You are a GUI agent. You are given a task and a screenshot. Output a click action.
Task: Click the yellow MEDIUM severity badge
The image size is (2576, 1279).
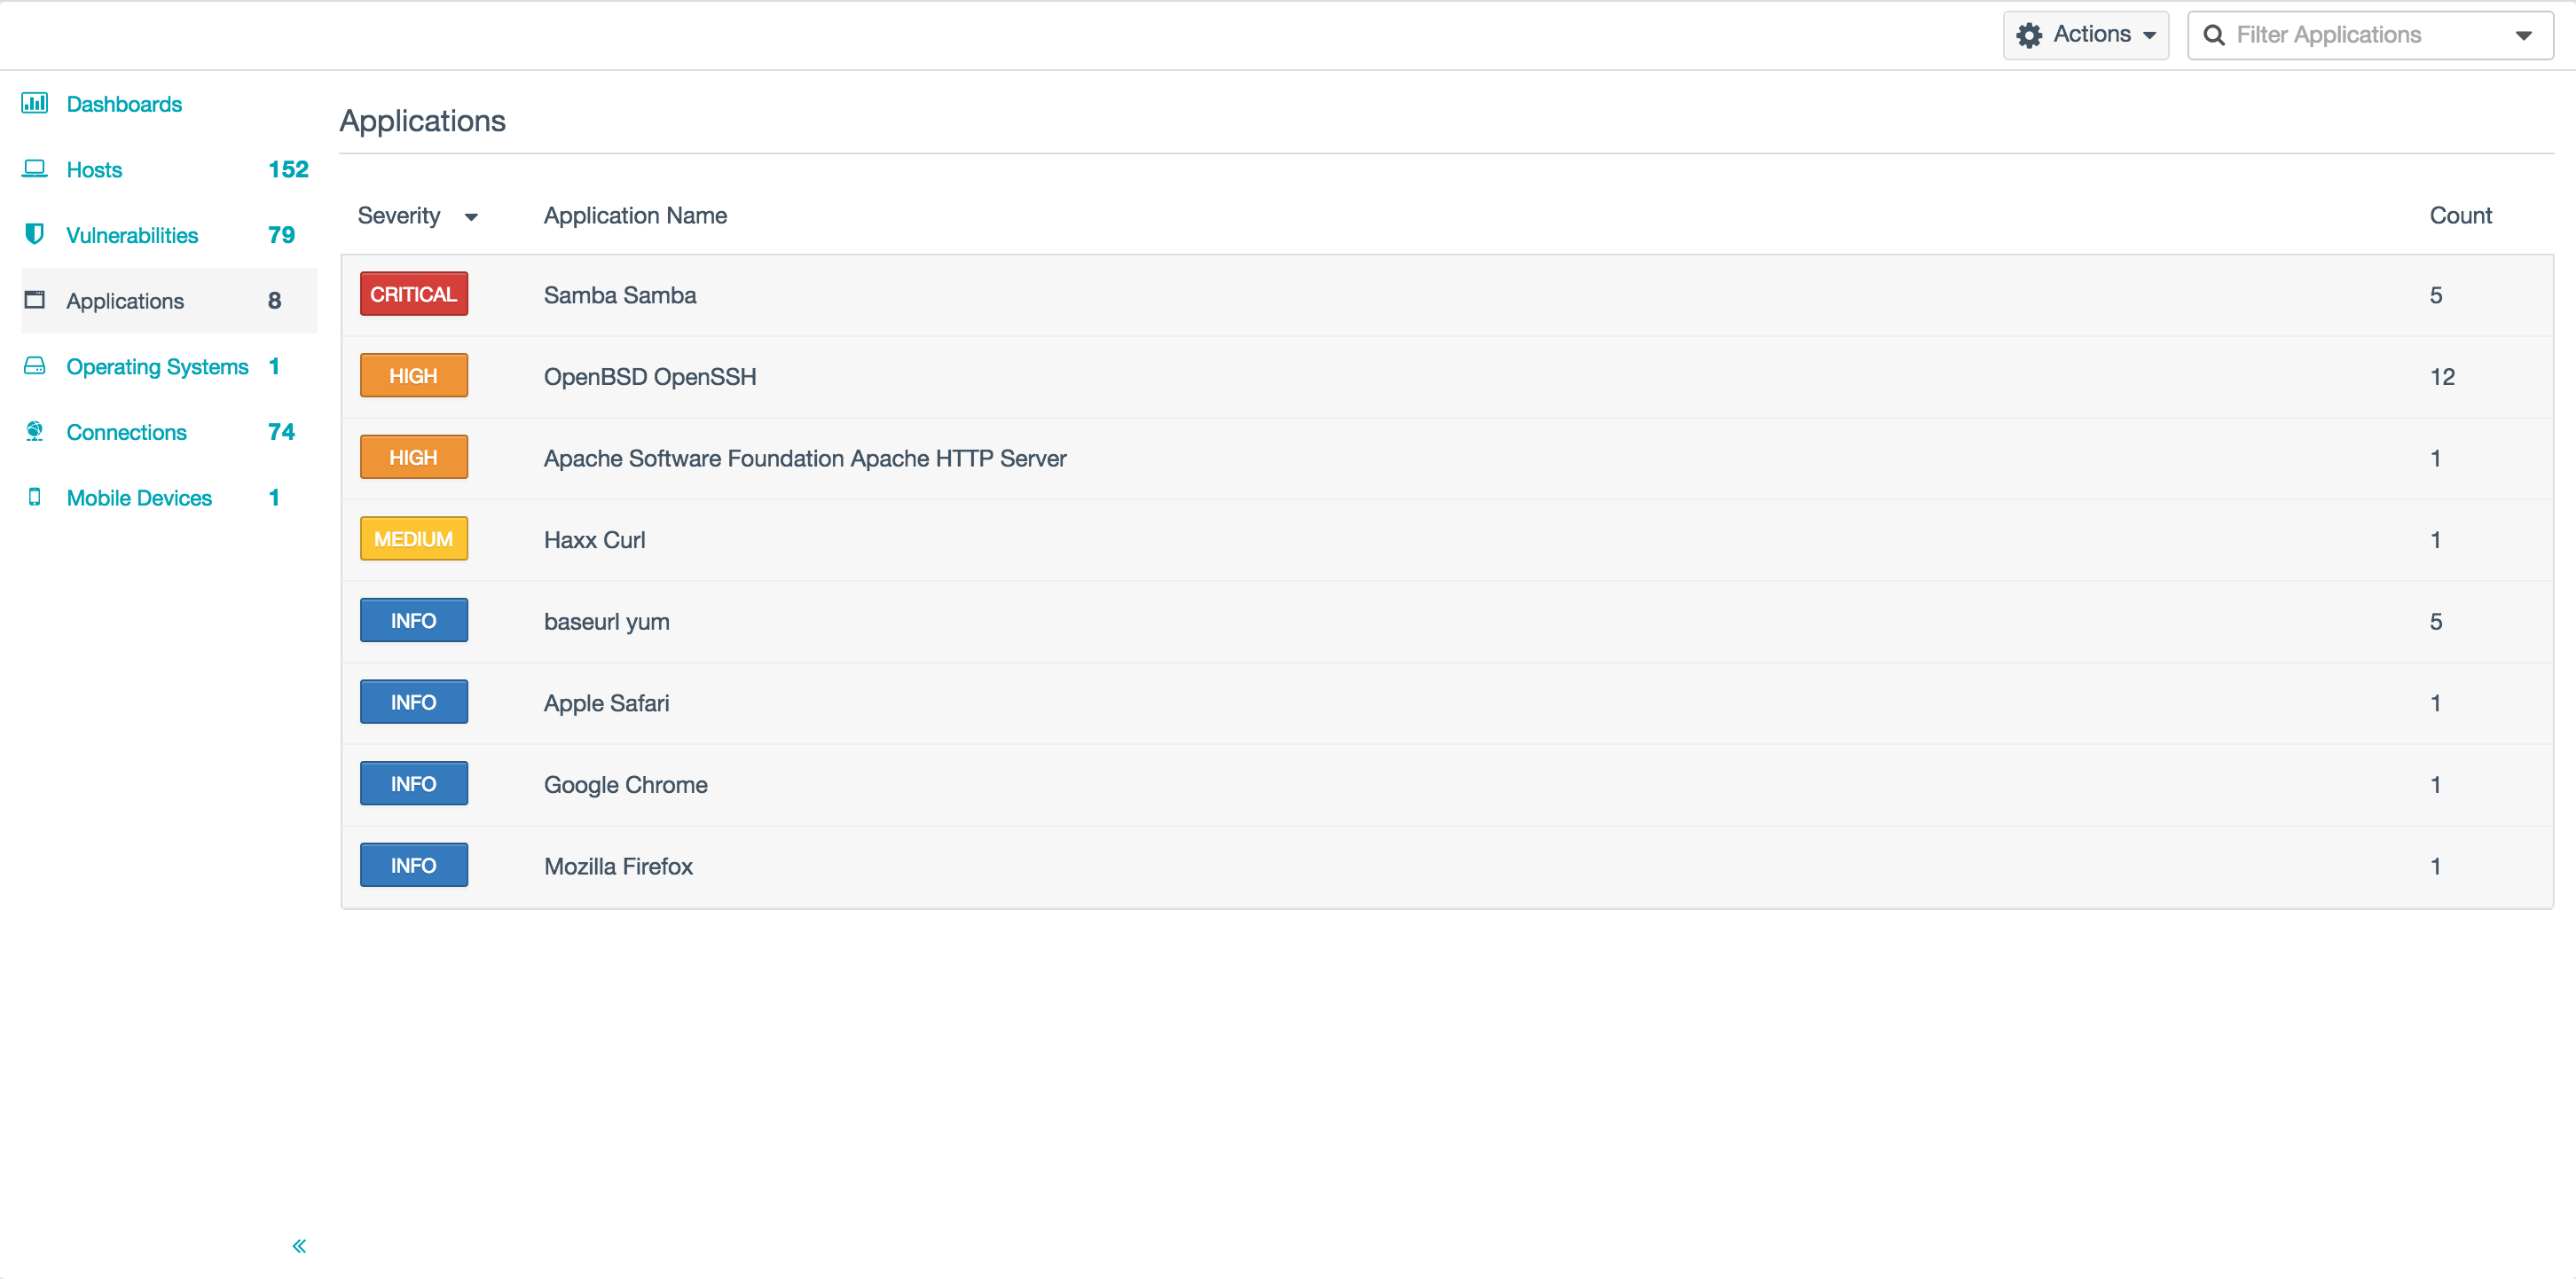pyautogui.click(x=413, y=539)
